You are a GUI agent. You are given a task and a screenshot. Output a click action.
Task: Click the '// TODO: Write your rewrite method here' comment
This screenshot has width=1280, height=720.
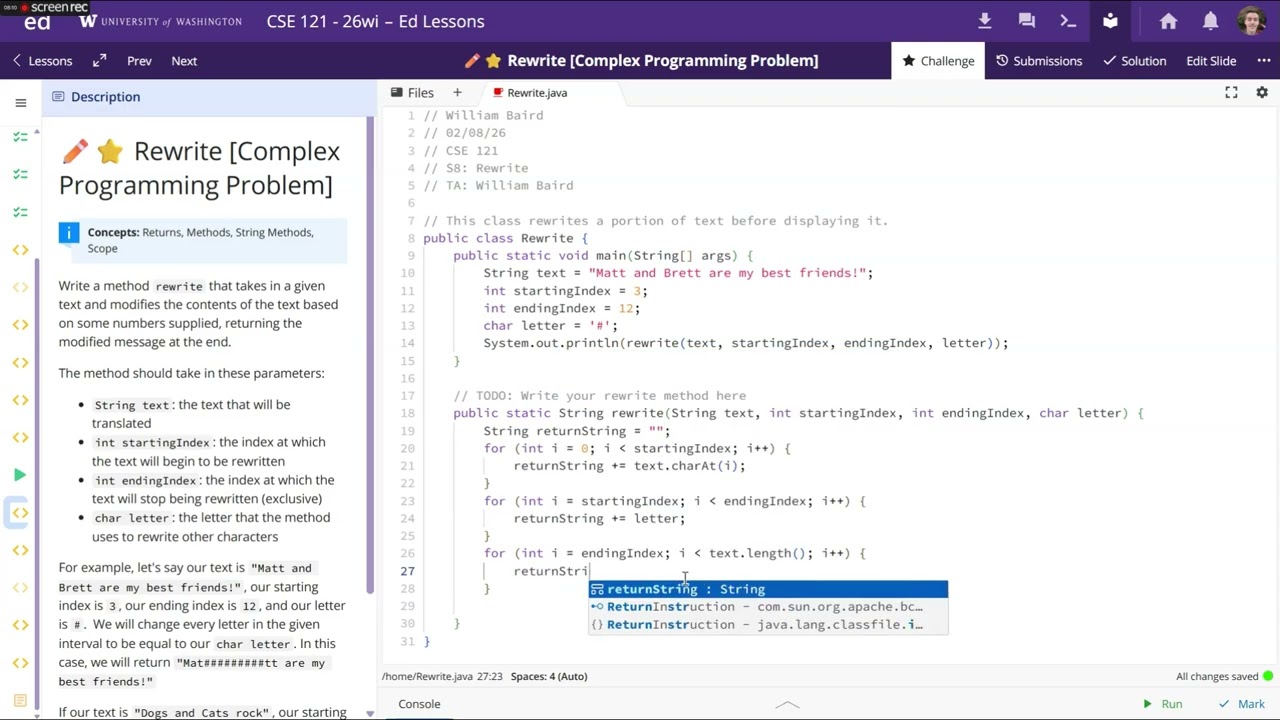[x=599, y=396]
